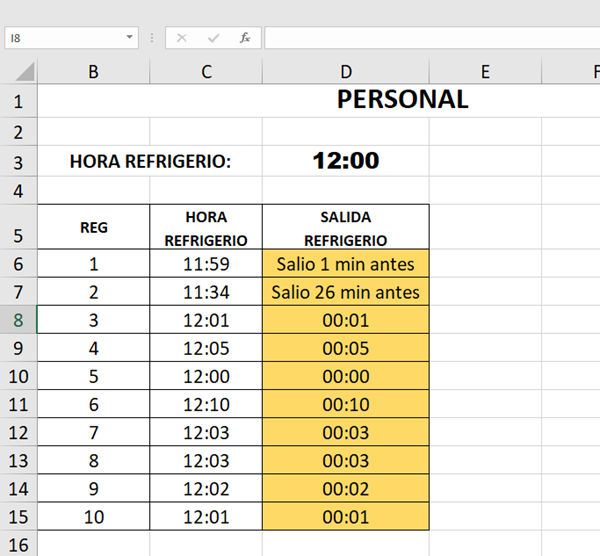
Task: Click the Cancel X icon in formula bar
Action: 181,38
